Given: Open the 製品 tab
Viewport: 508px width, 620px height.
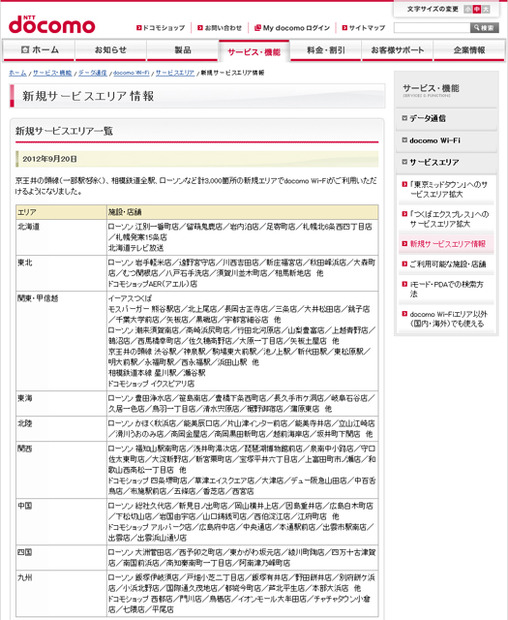Looking at the screenshot, I should point(183,51).
